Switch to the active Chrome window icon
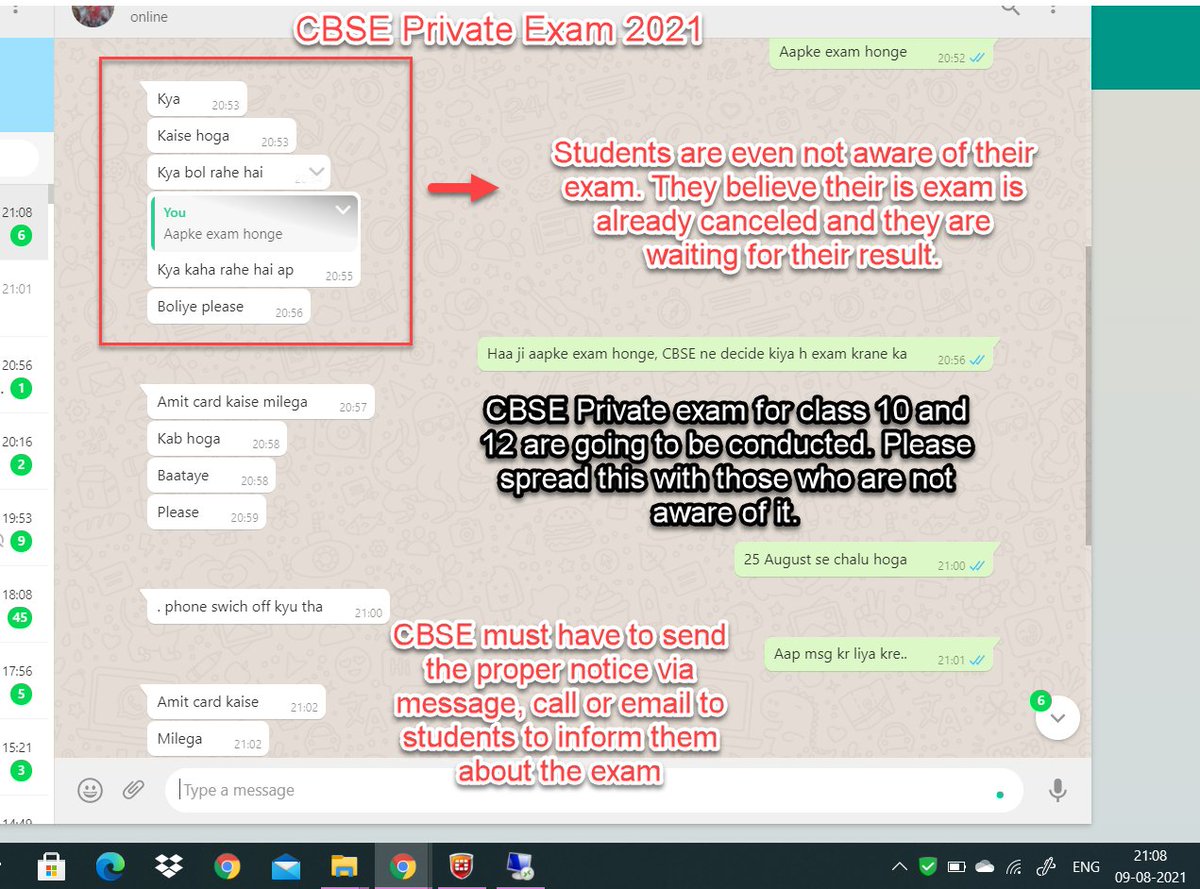Screen dimensions: 1200x889 (403, 866)
